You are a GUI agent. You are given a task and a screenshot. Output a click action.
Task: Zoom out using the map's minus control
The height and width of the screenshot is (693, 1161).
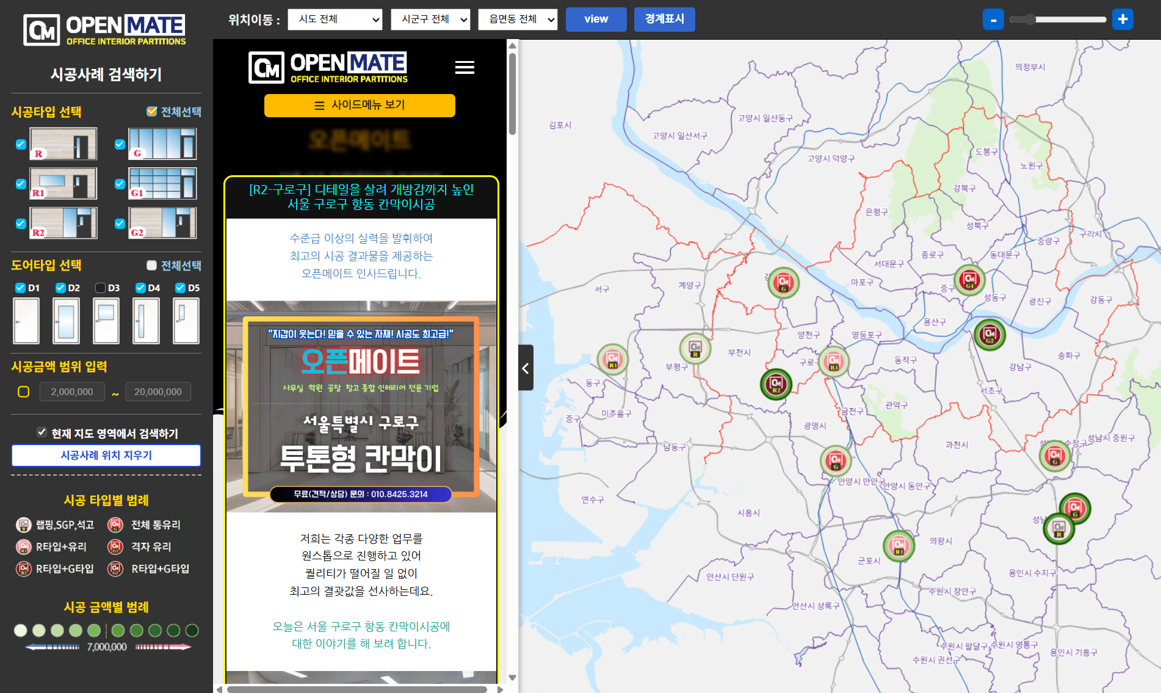tap(992, 19)
